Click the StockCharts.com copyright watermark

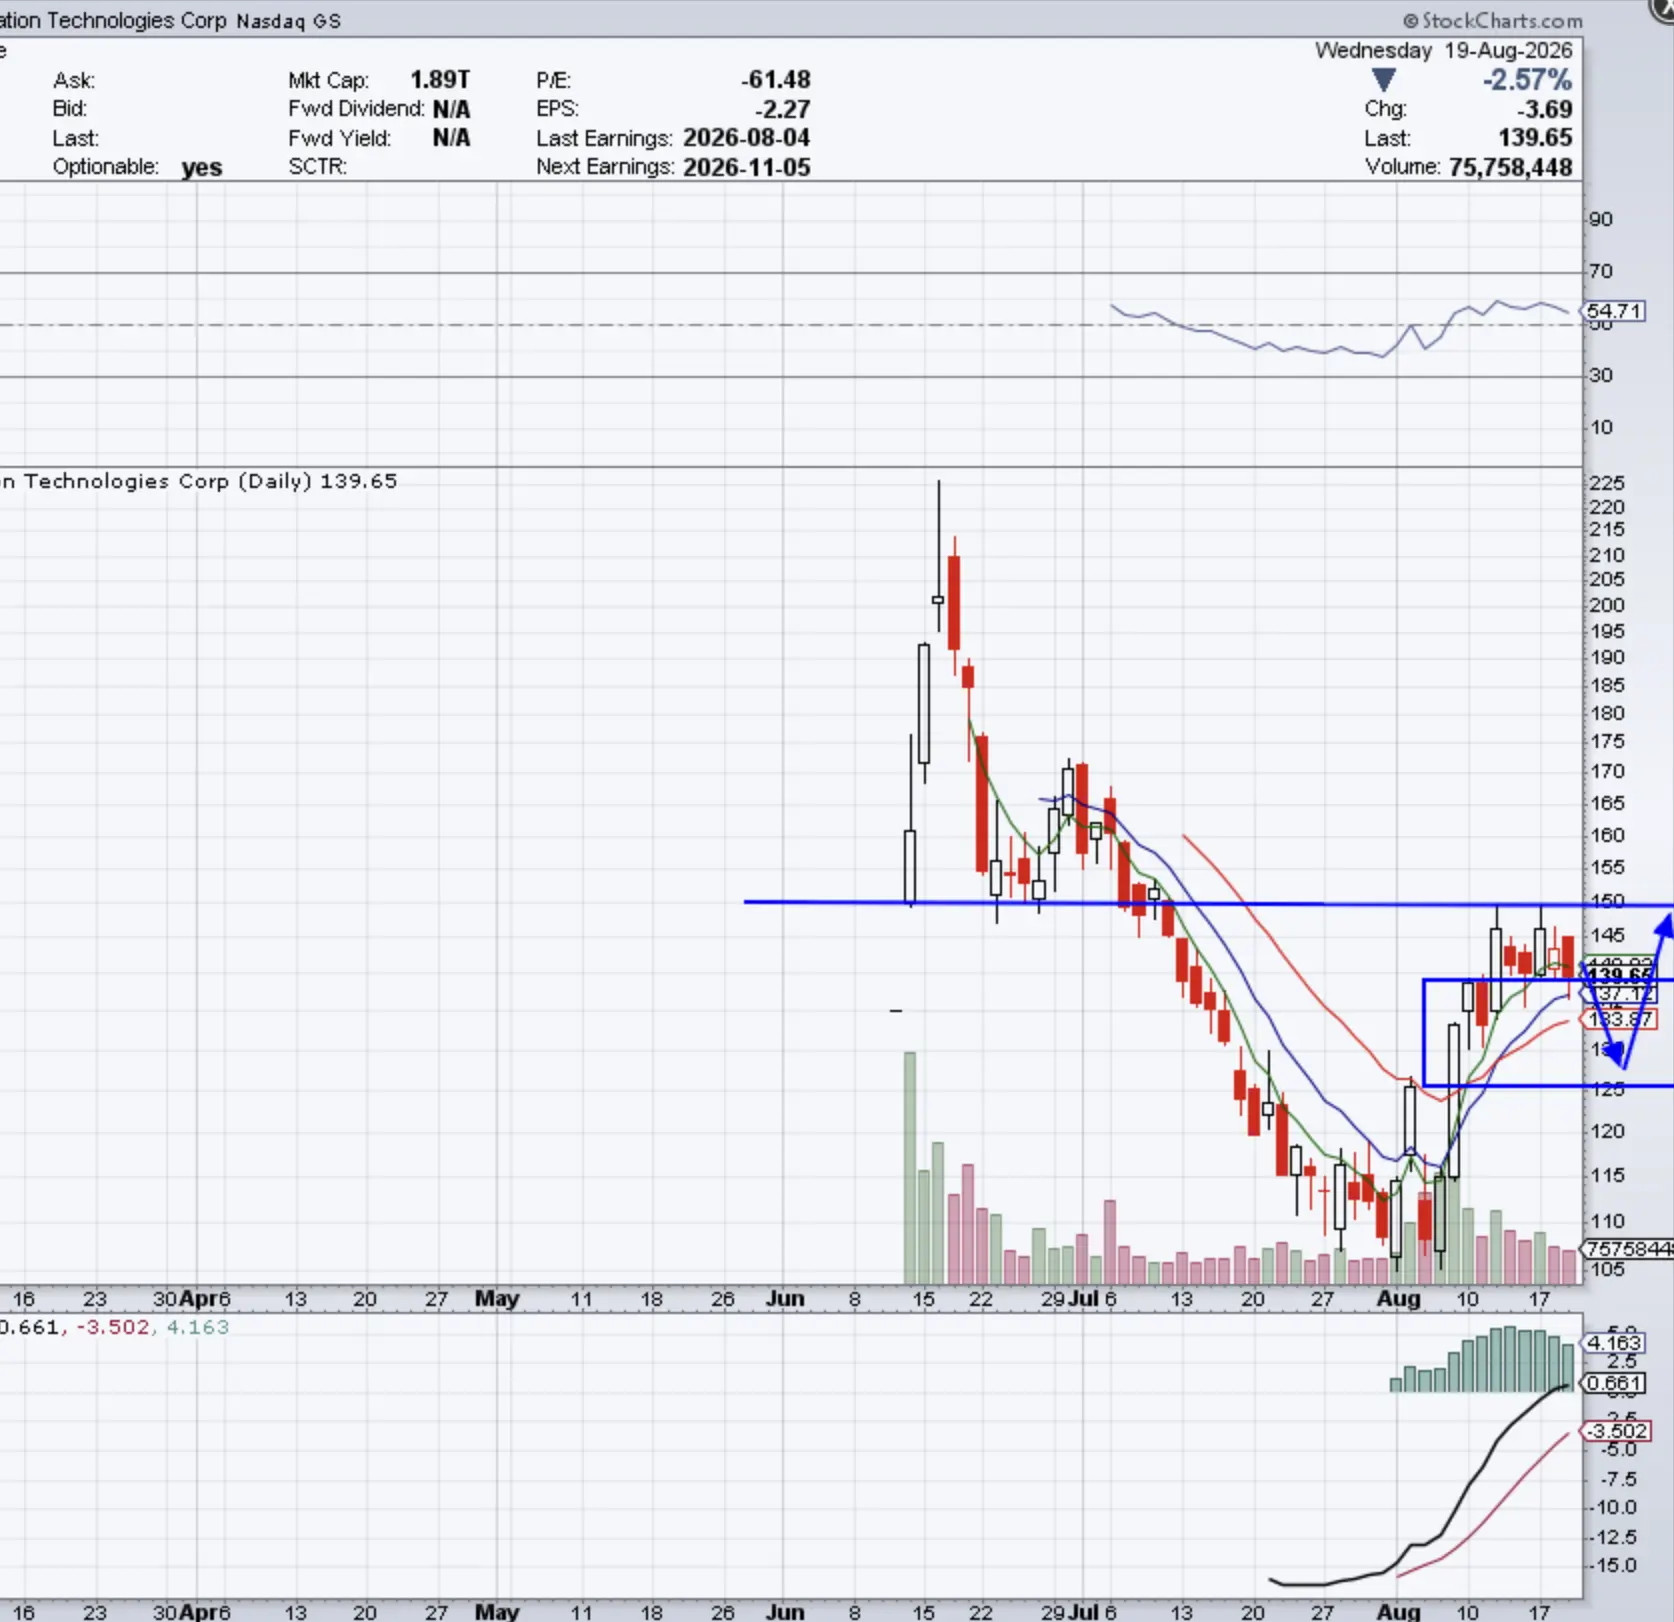pyautogui.click(x=1493, y=20)
